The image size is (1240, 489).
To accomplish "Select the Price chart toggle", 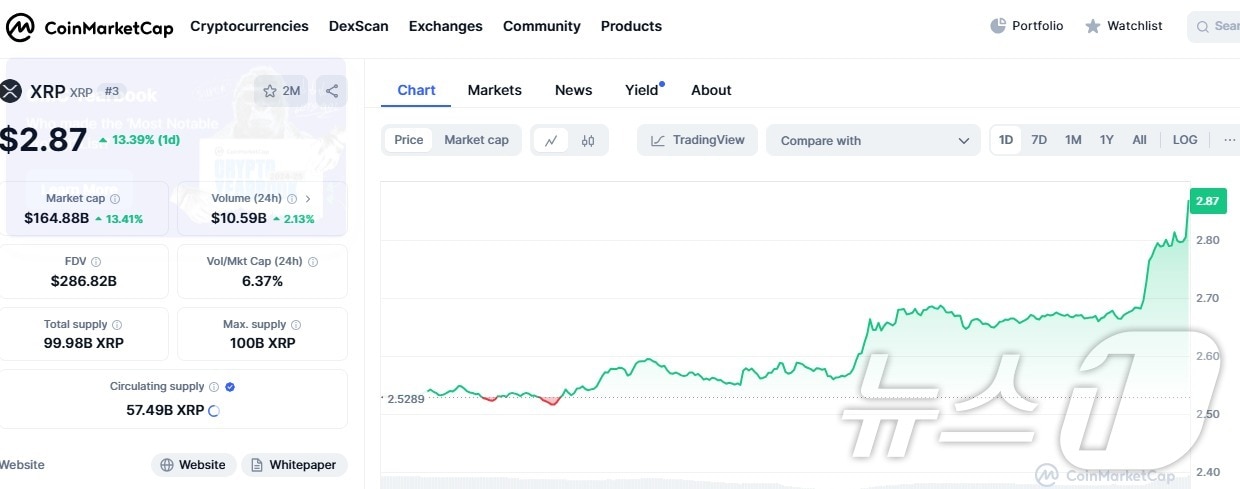I will [x=408, y=140].
